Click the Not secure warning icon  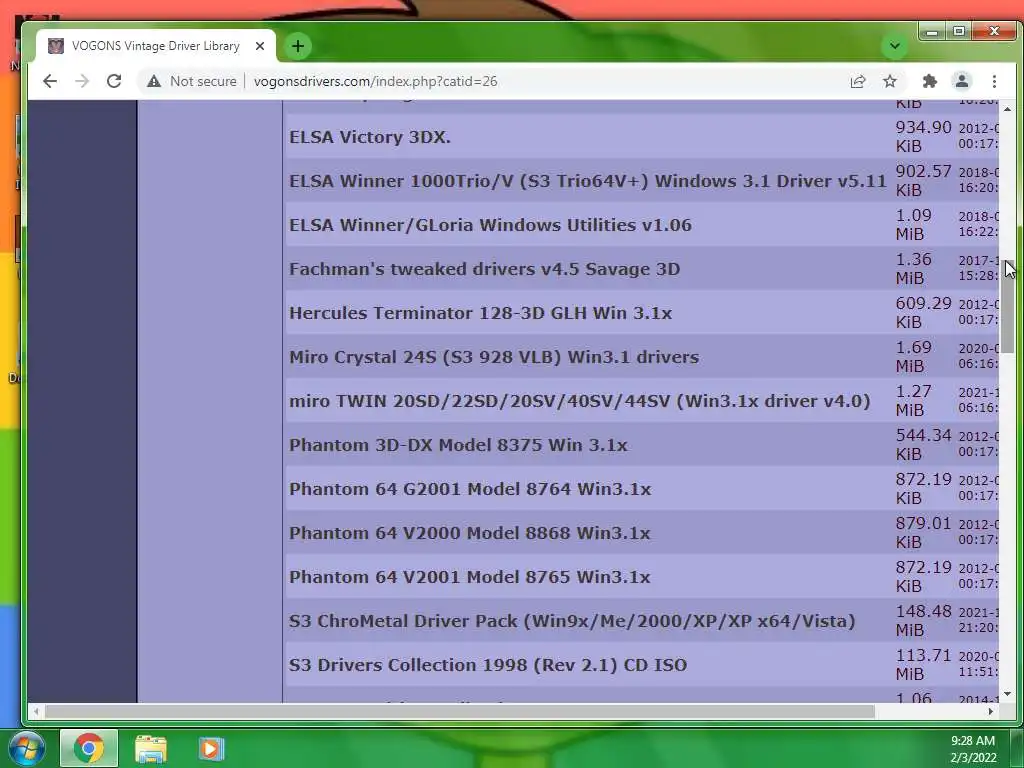153,81
